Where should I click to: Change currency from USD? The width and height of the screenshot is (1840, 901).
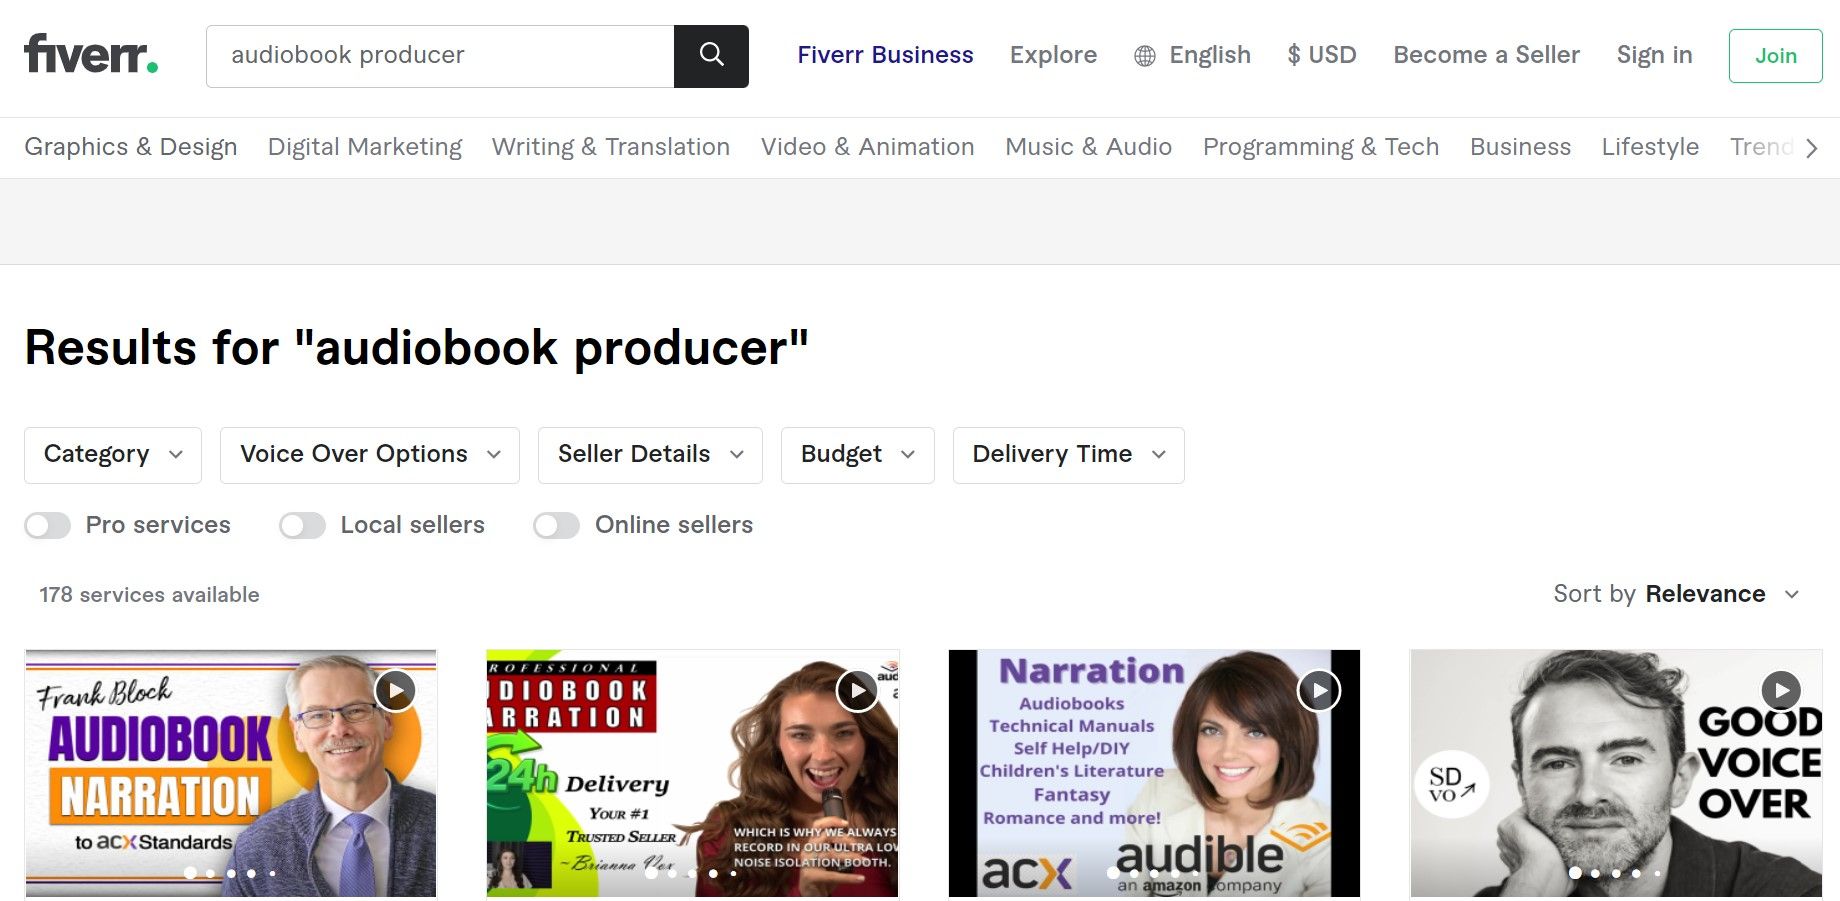point(1322,55)
